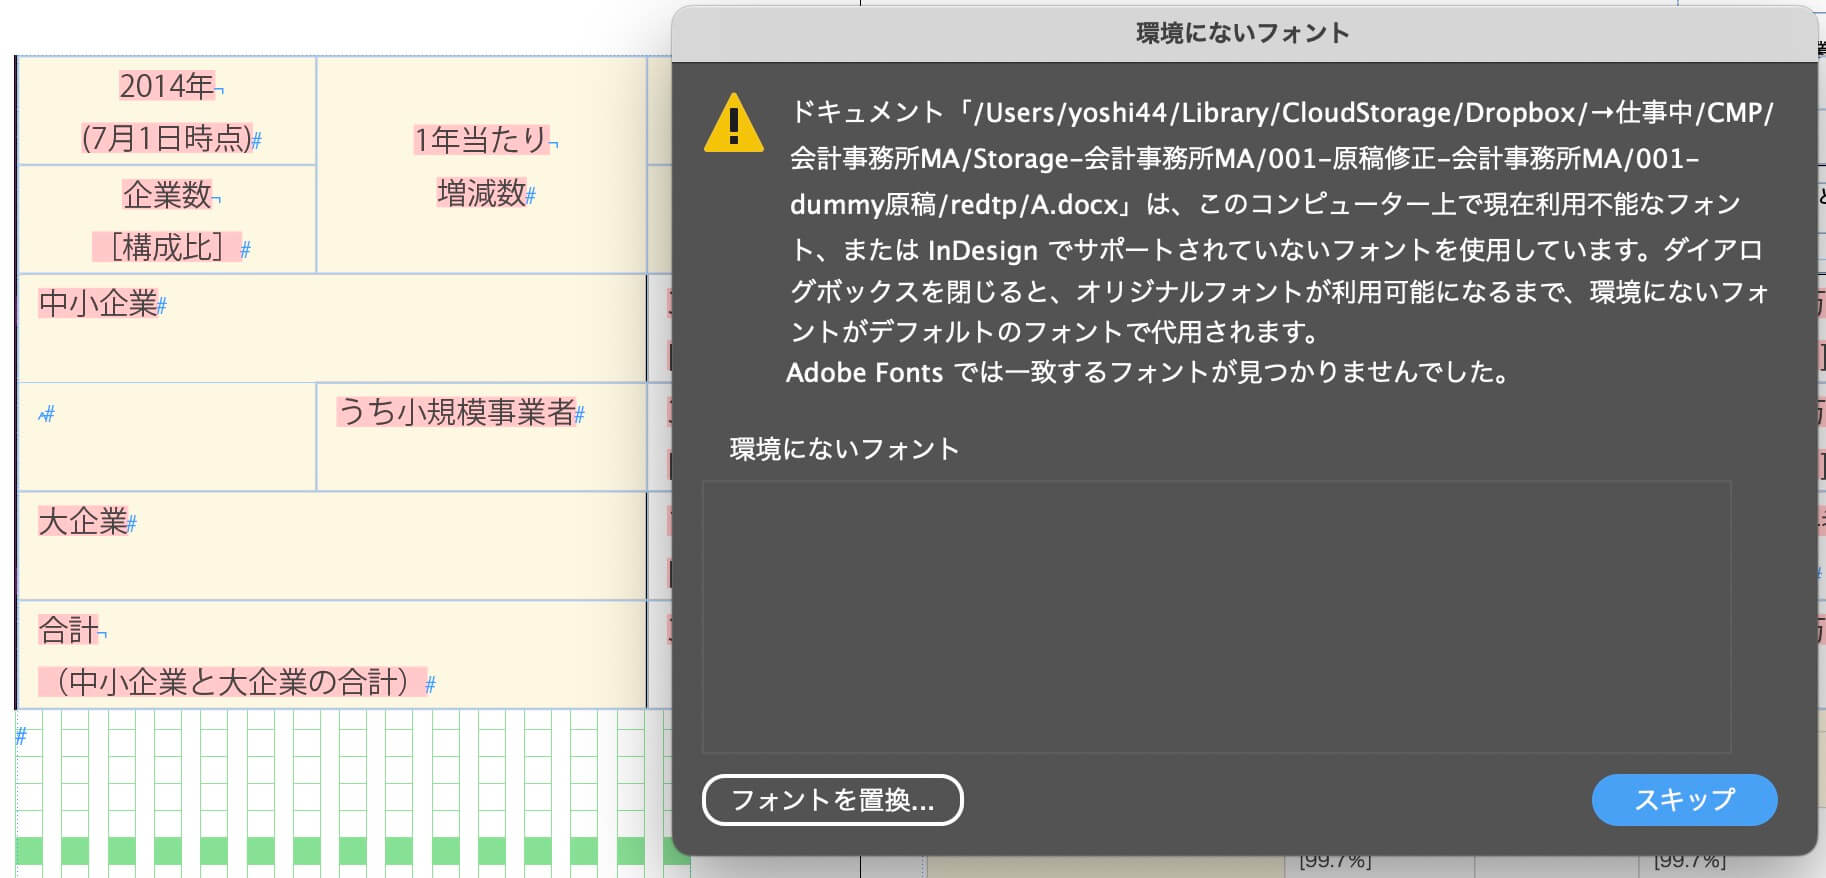This screenshot has width=1826, height=878.
Task: Click the 大企業 row label
Action: (x=83, y=521)
